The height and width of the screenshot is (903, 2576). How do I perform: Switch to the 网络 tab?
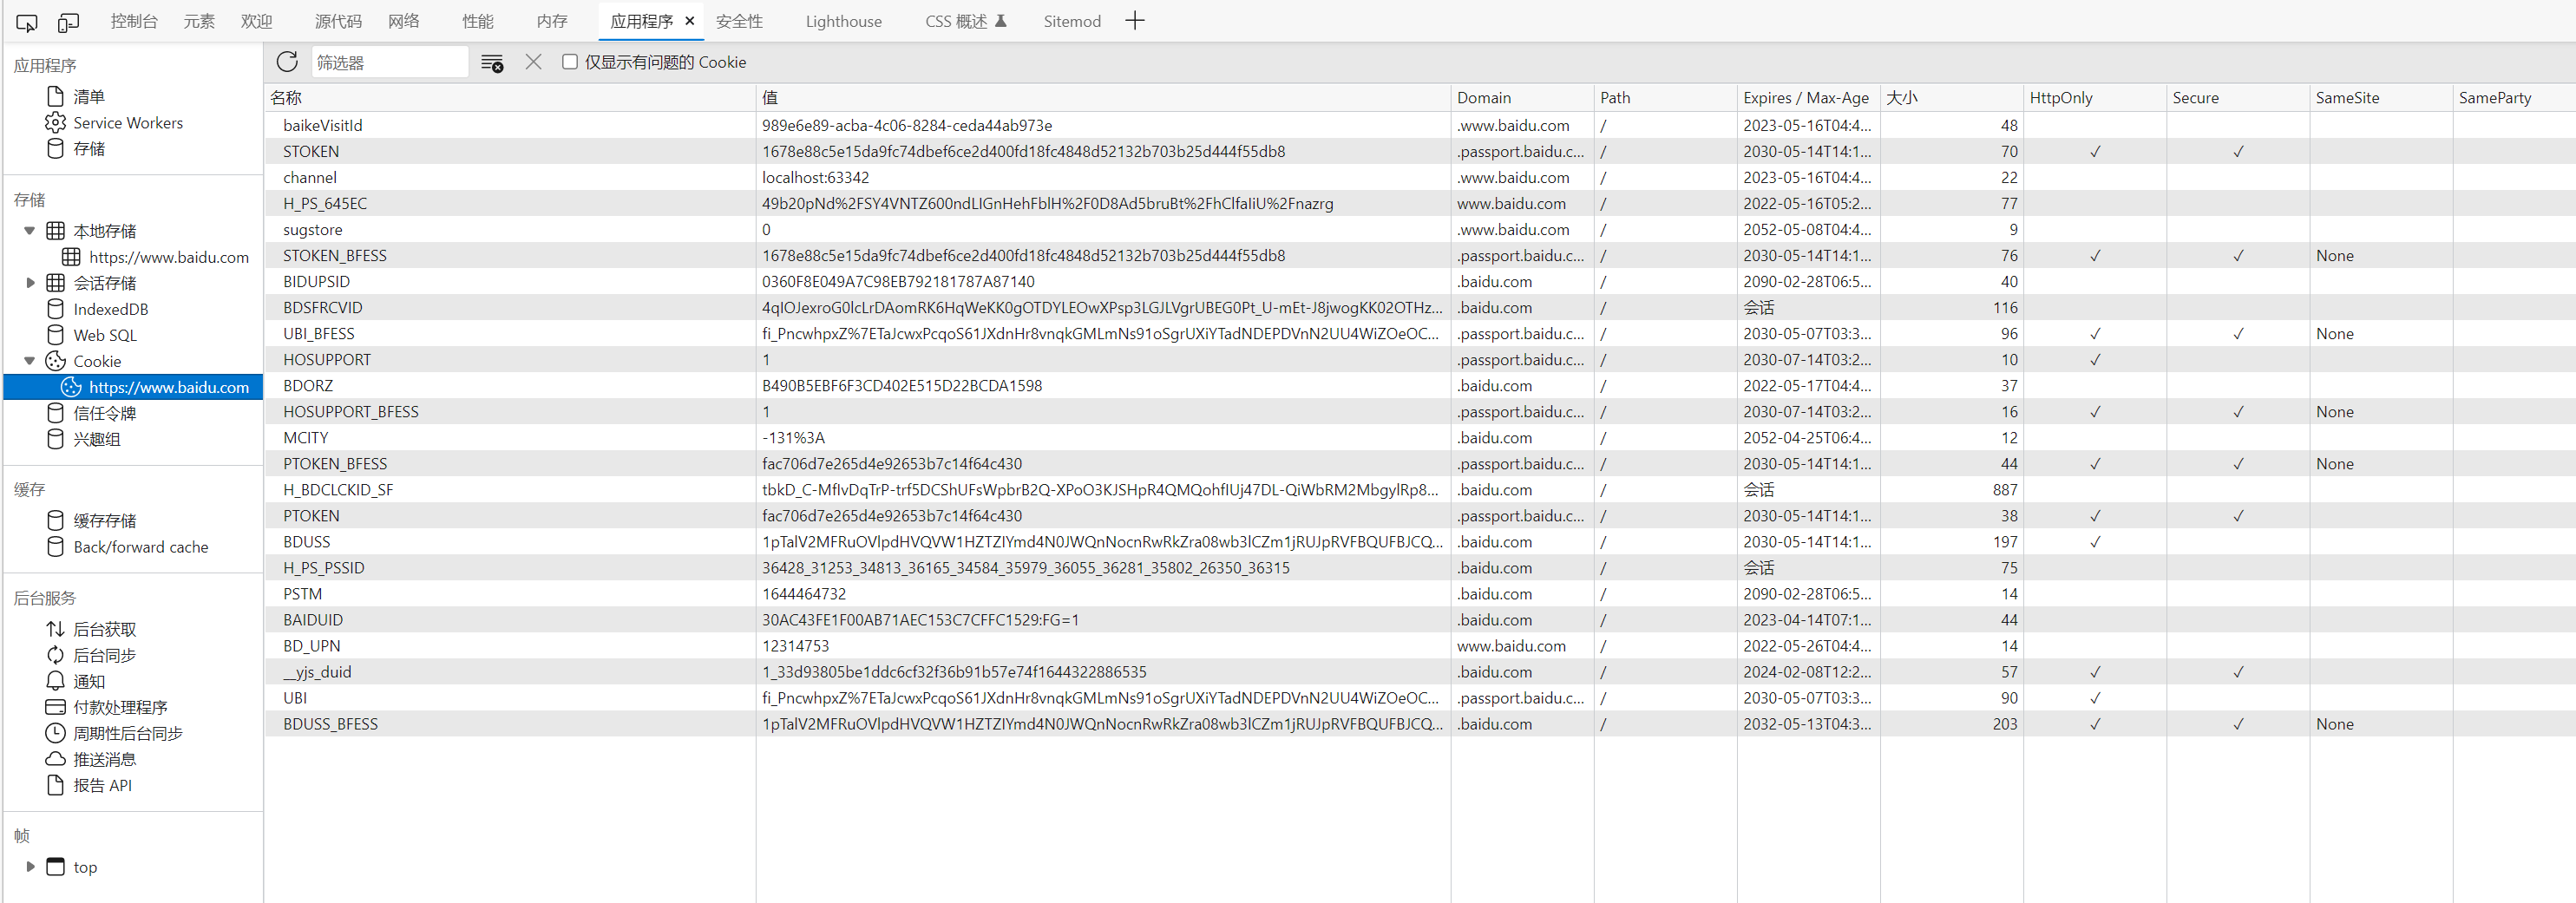tap(404, 21)
